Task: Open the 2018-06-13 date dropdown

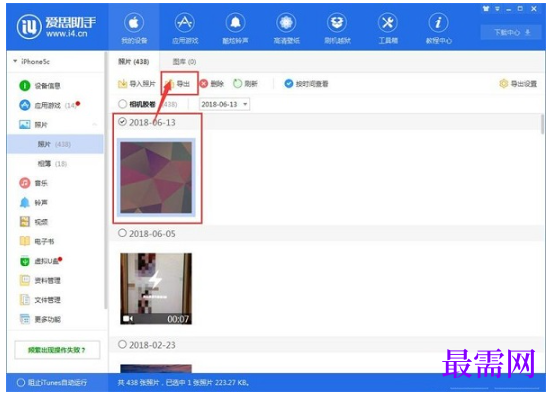Action: coord(224,104)
